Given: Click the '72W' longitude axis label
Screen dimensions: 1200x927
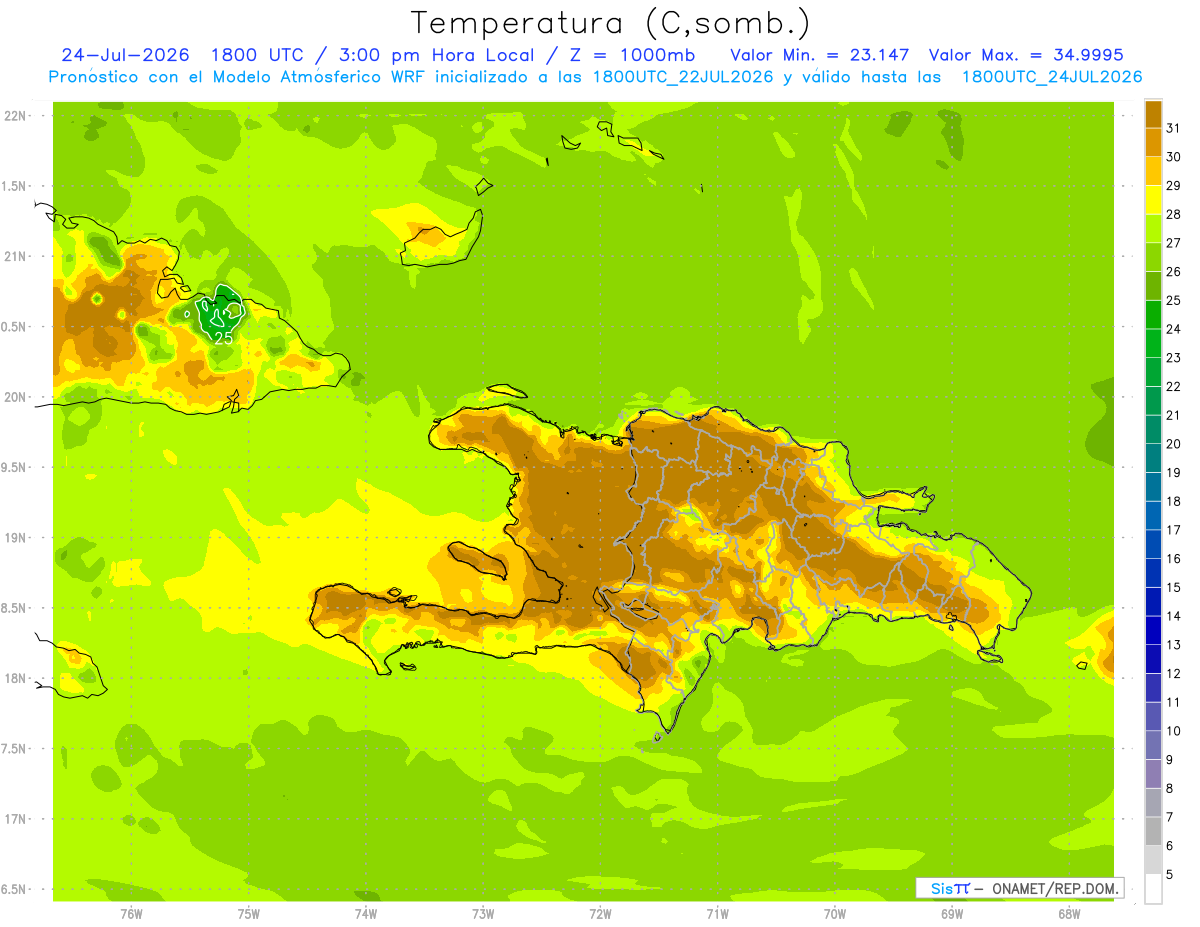Looking at the screenshot, I should point(600,913).
